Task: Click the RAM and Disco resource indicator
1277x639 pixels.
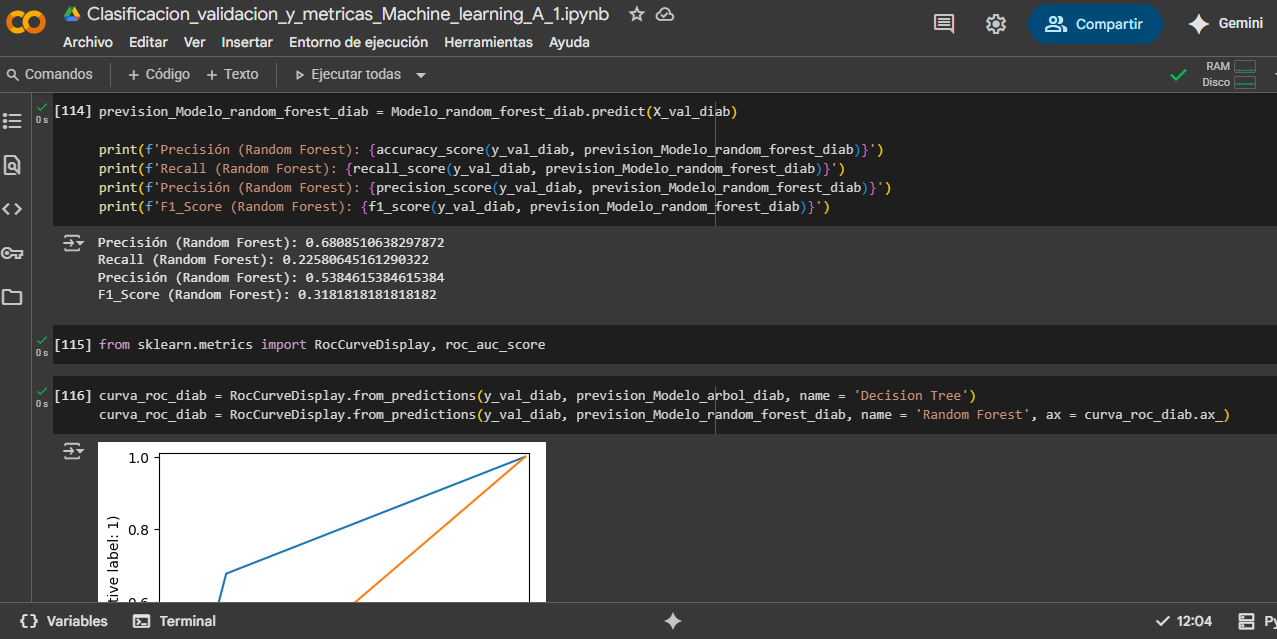Action: [1229, 74]
